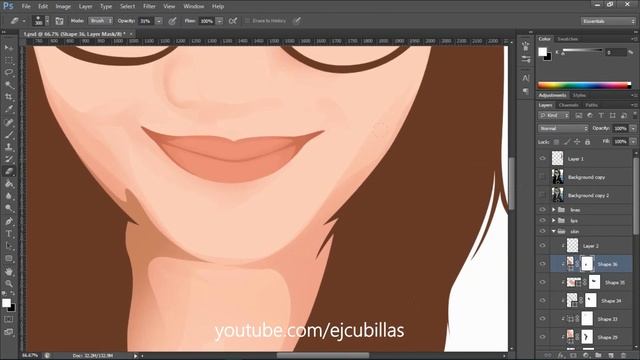Toggle pressure for opacity icon
The width and height of the screenshot is (640, 360).
[172, 21]
